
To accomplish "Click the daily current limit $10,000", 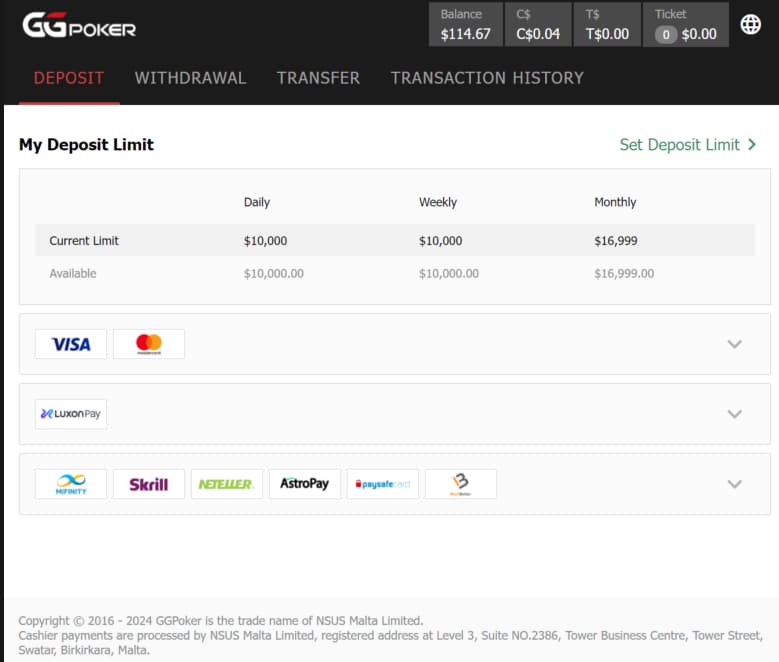I will 265,241.
